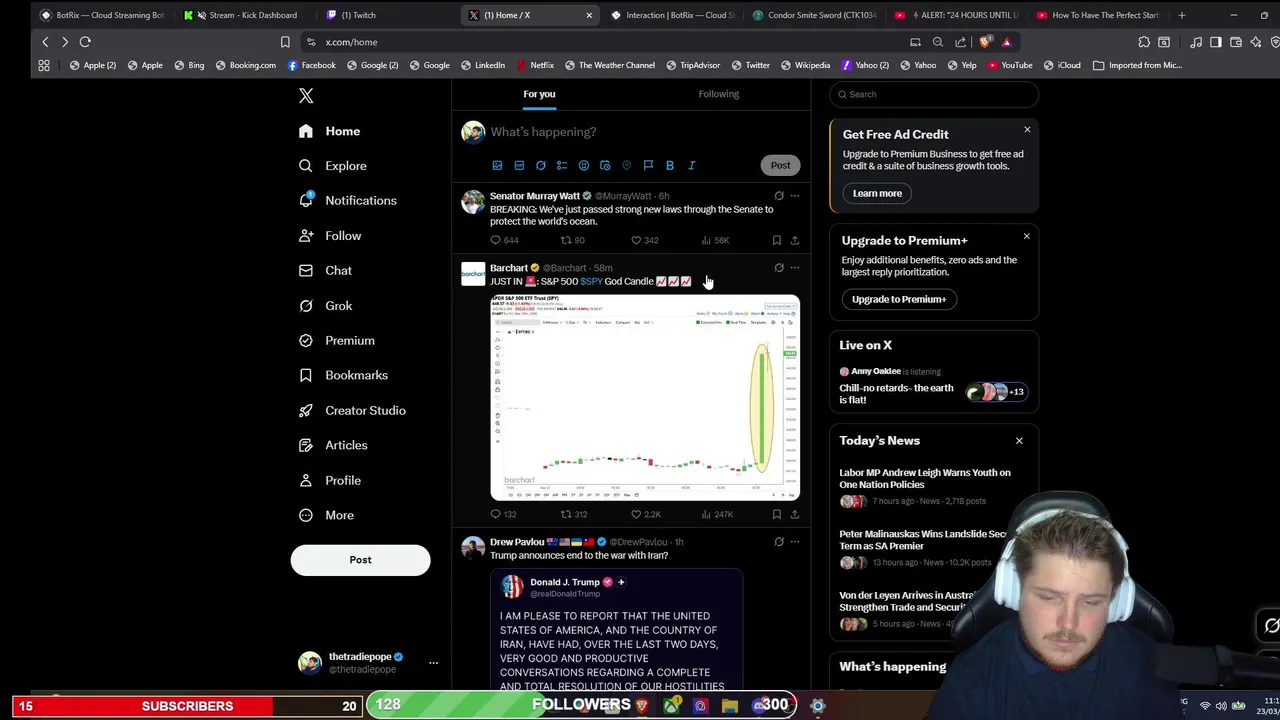
Task: Switch to the Following tab
Action: (719, 94)
